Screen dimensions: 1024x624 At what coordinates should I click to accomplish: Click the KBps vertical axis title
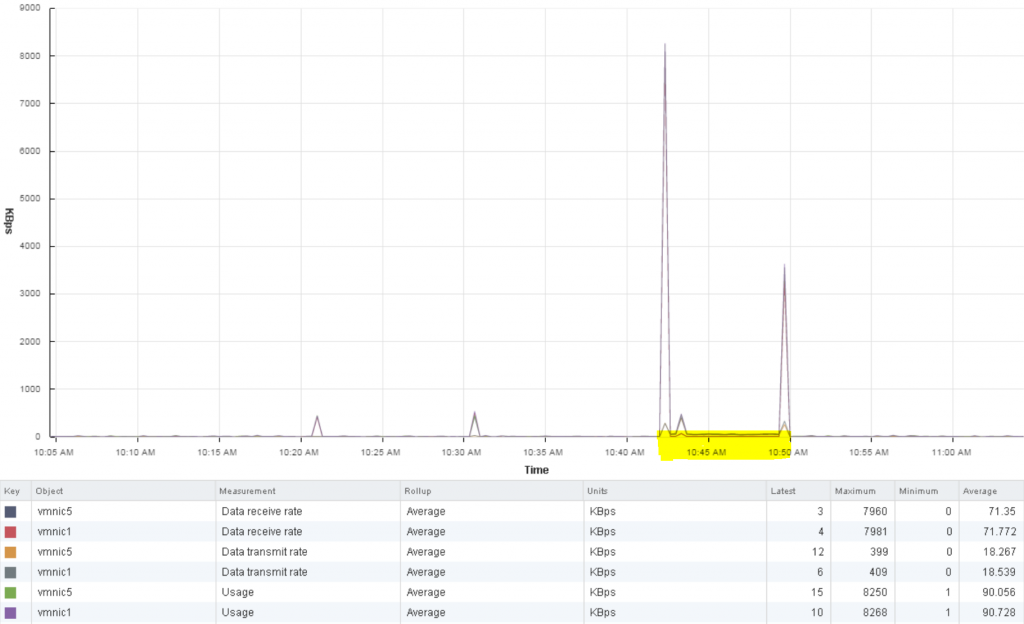tap(9, 221)
